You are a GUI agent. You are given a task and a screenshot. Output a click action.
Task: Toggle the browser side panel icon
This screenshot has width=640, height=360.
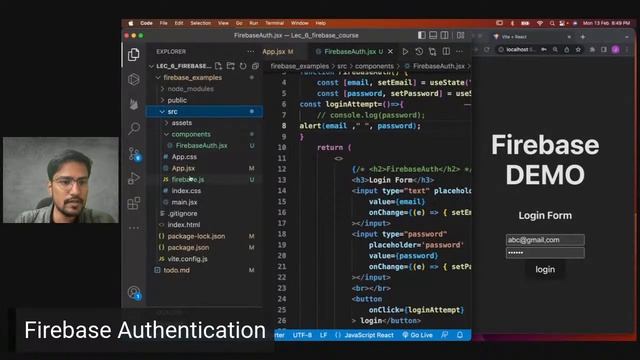pyautogui.click(x=604, y=49)
